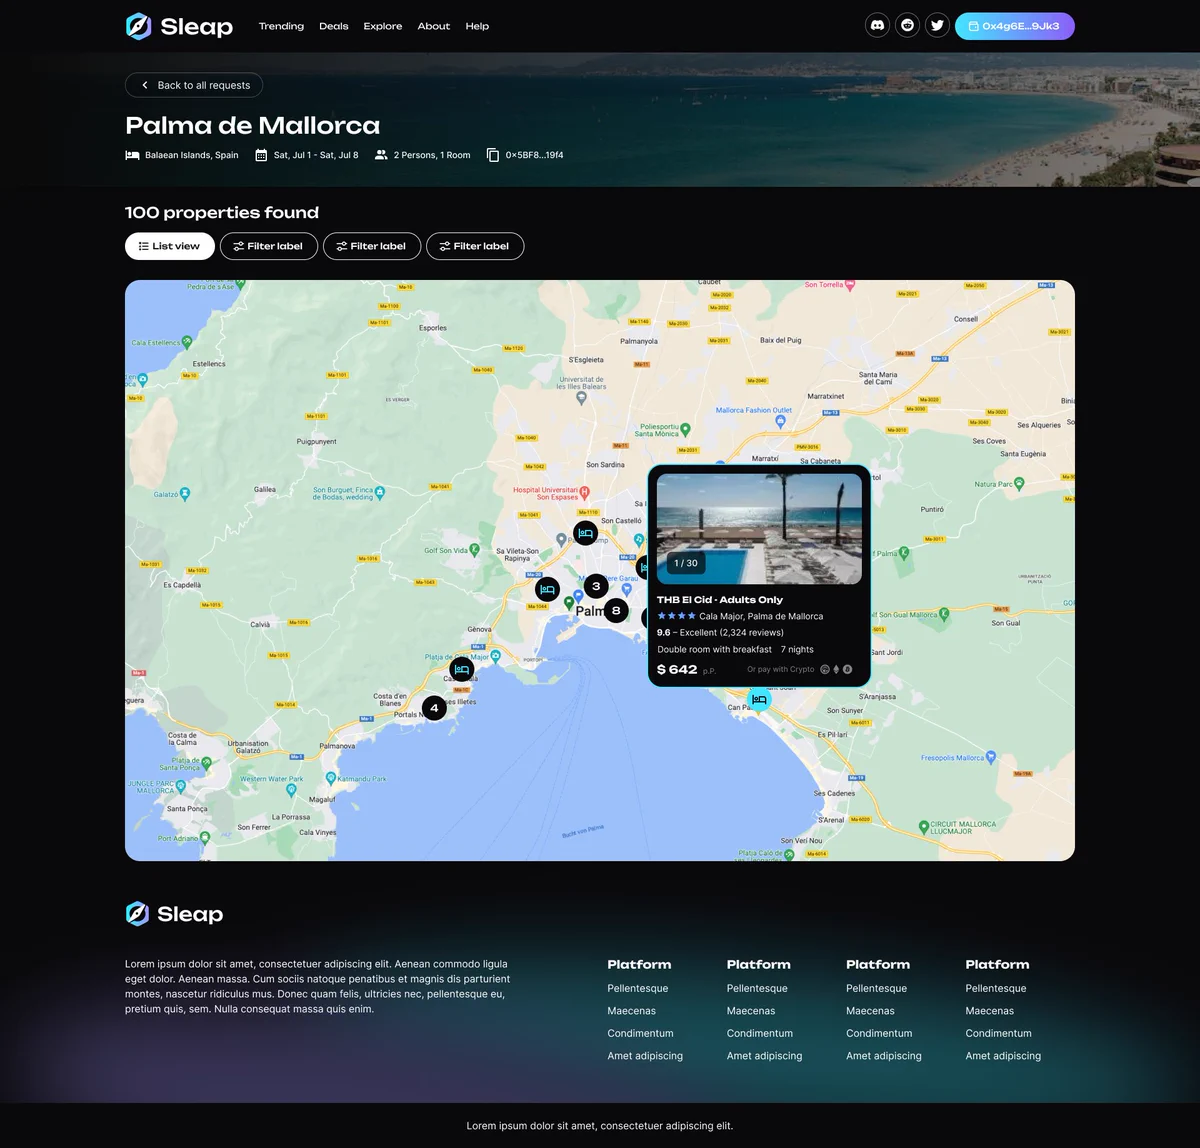Click the '2 Persons, 1 Room' text

432,155
